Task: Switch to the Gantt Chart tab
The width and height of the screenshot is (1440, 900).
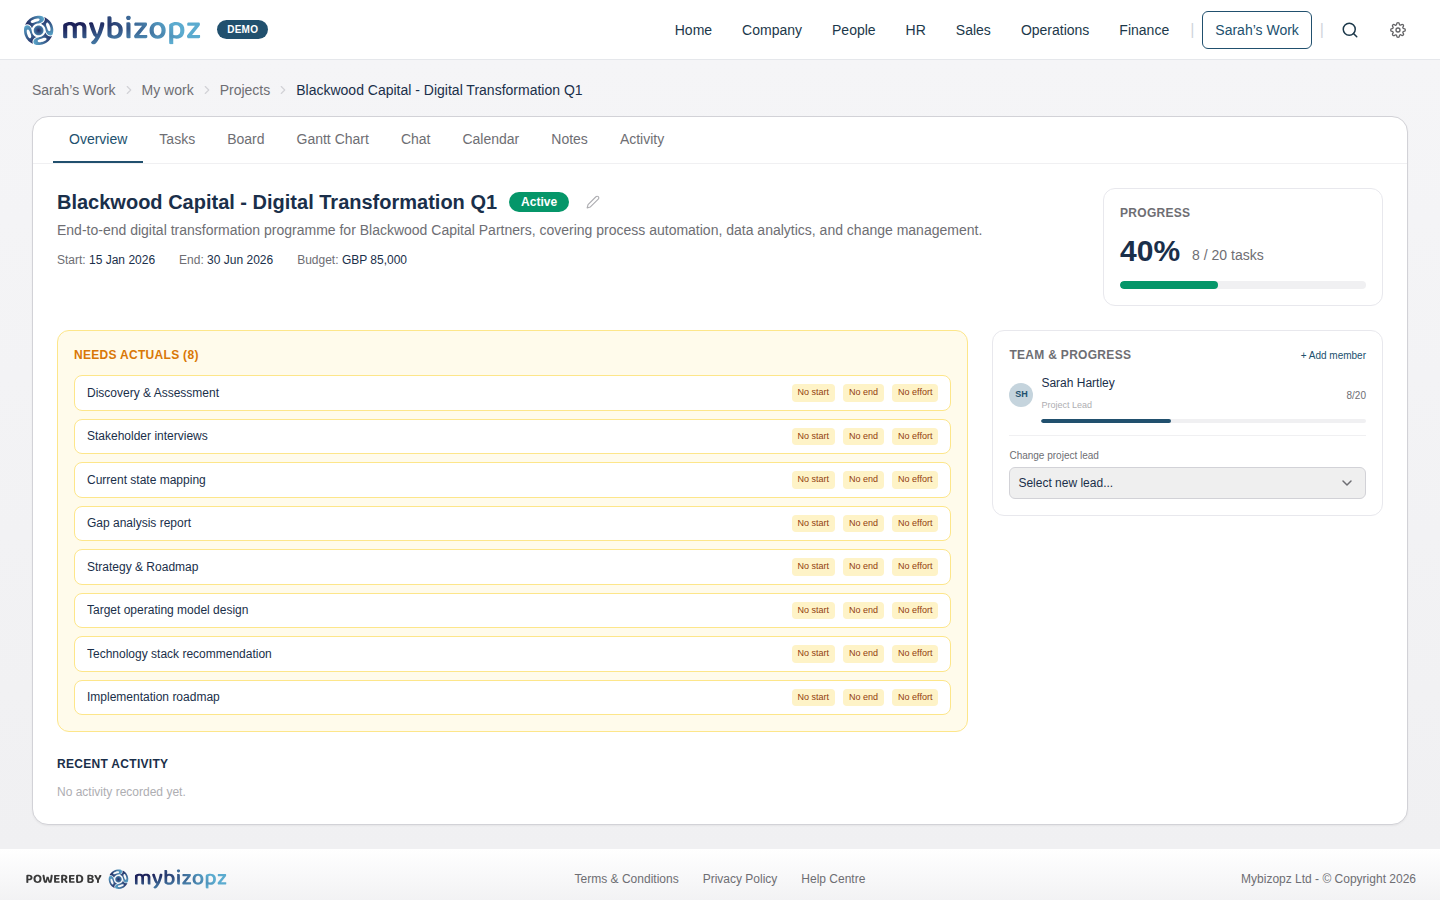Action: 332,139
